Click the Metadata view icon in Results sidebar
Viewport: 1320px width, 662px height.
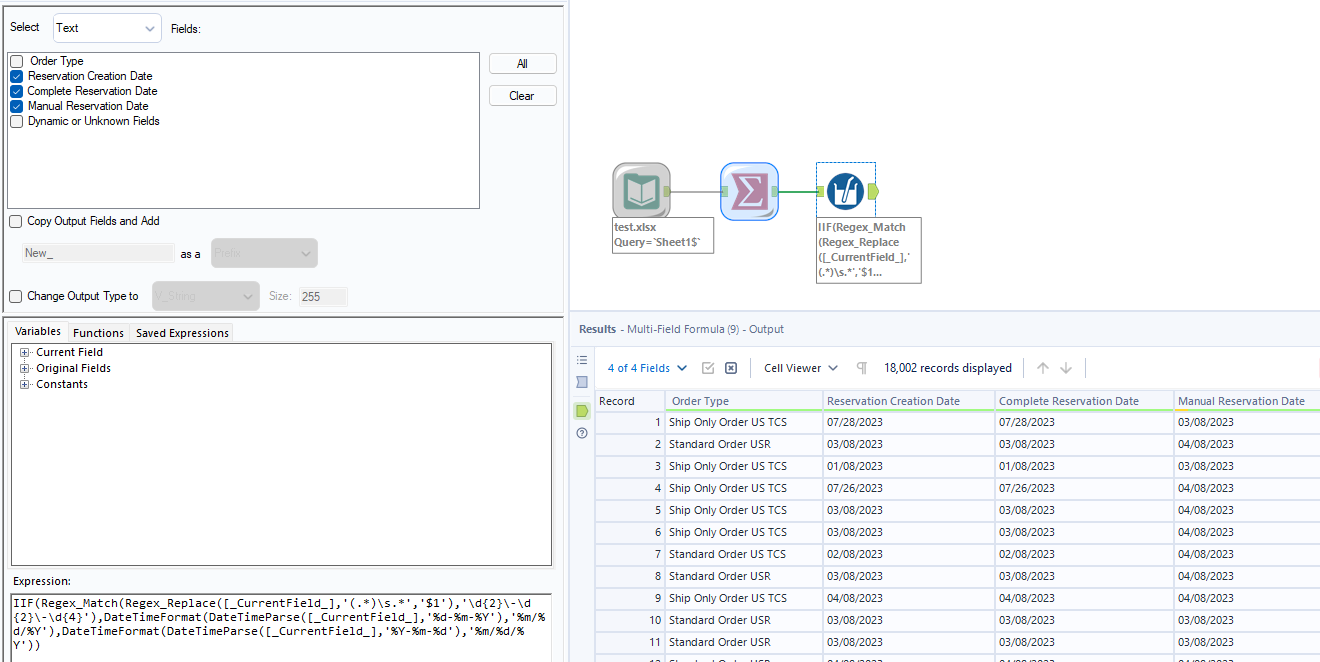point(582,382)
